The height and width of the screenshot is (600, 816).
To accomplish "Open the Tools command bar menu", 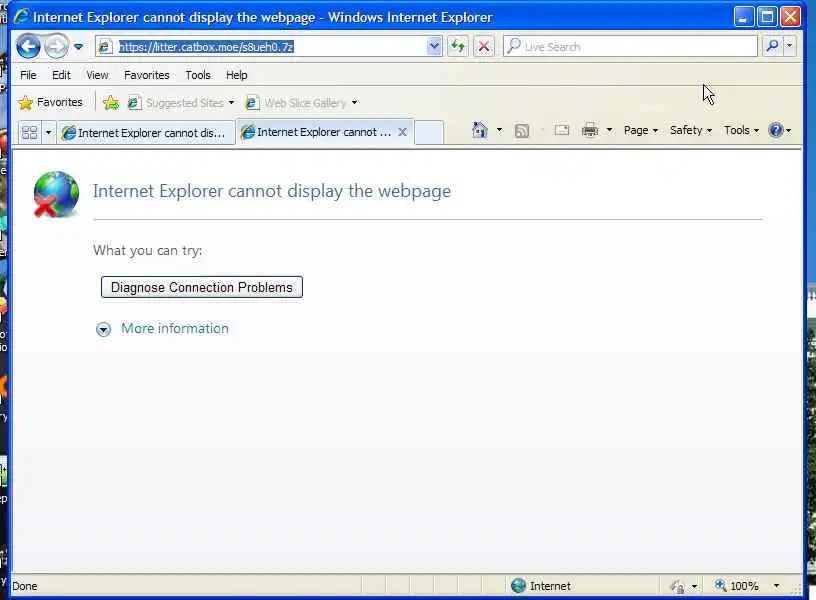I will tap(741, 130).
